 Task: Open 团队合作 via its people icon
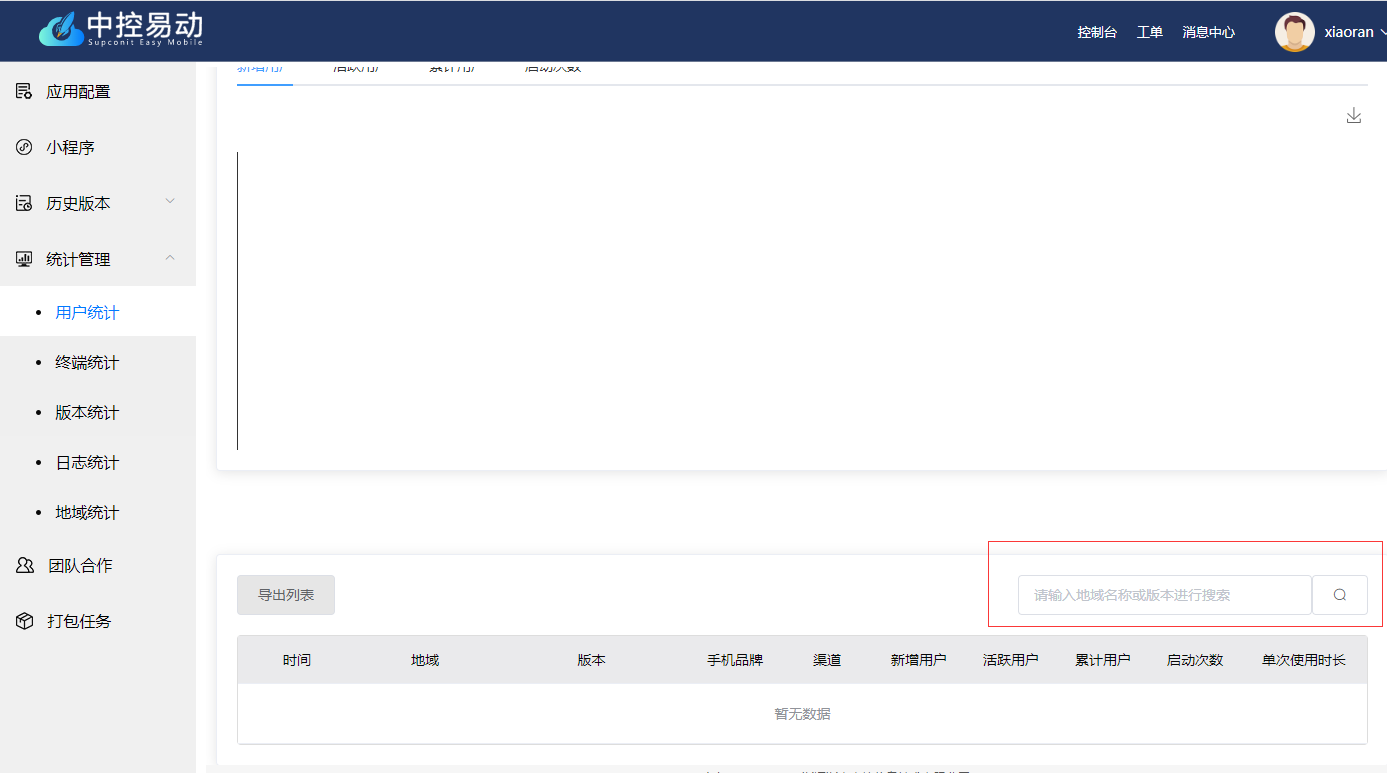pos(25,565)
